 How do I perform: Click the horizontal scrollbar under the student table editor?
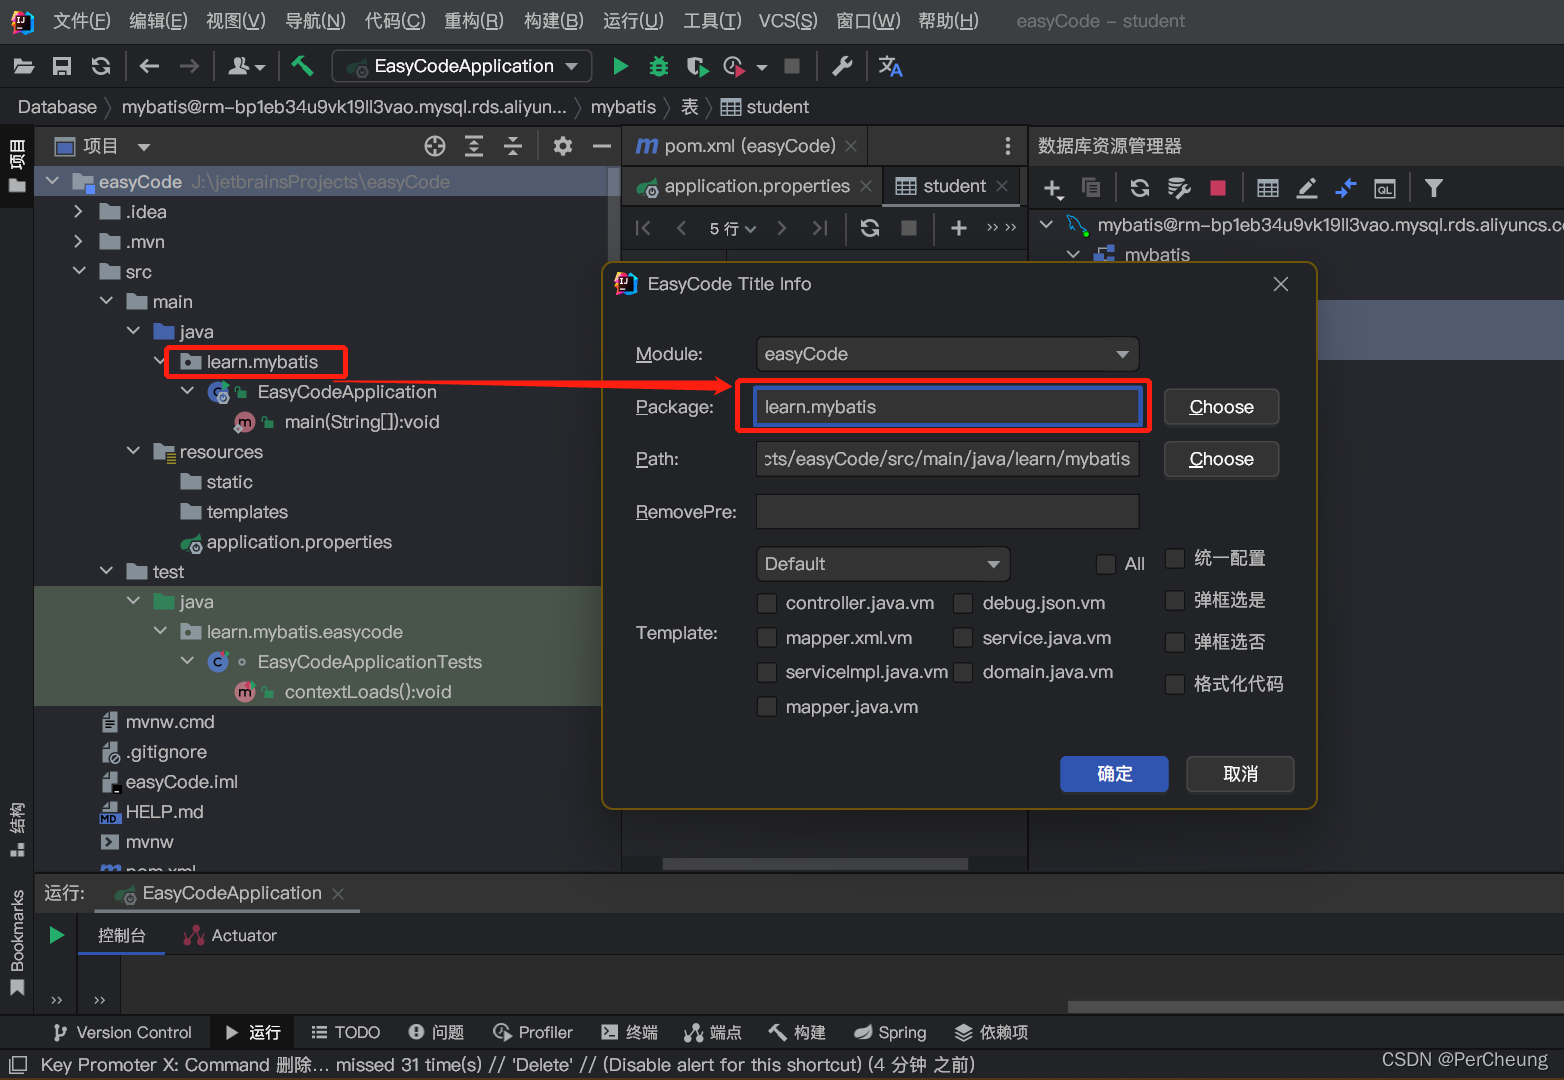pos(815,864)
